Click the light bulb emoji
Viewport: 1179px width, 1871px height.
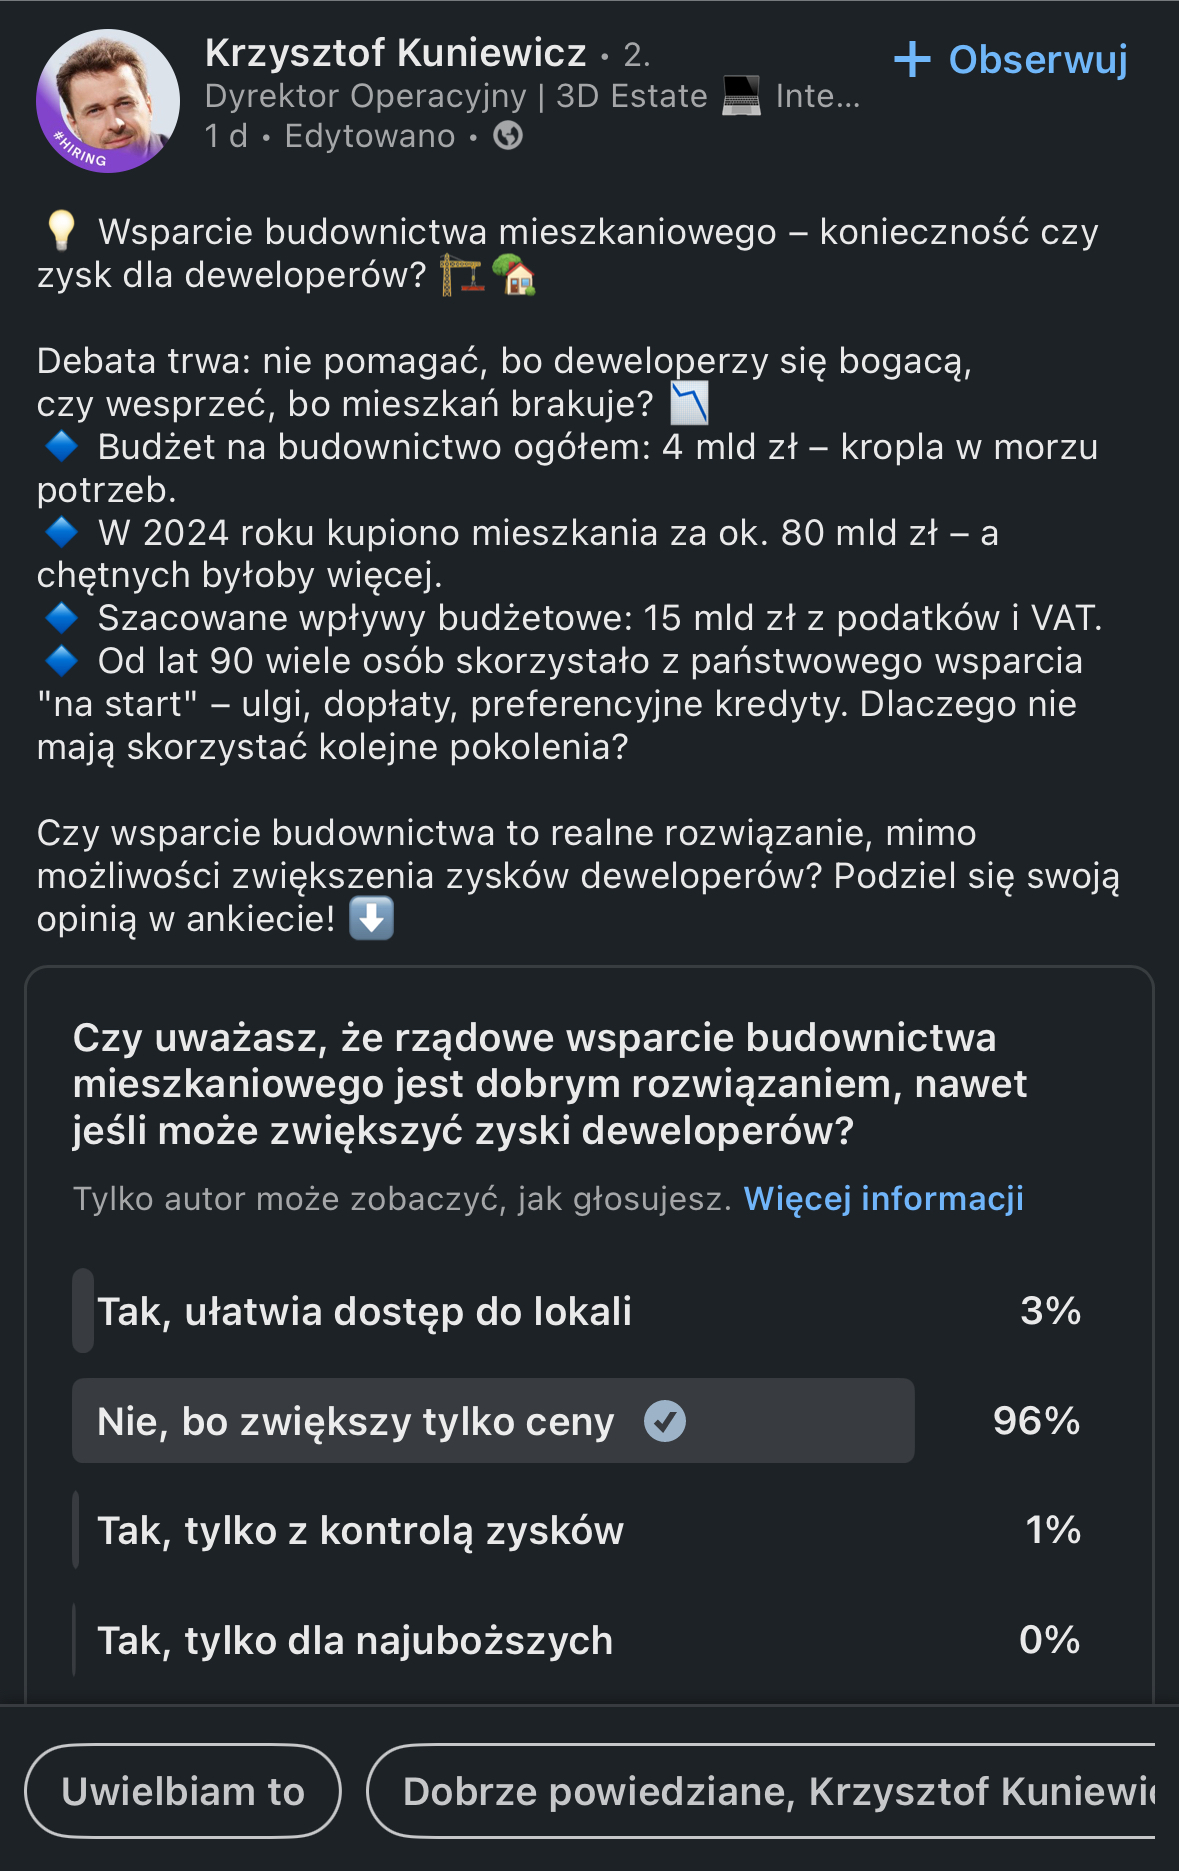61,231
